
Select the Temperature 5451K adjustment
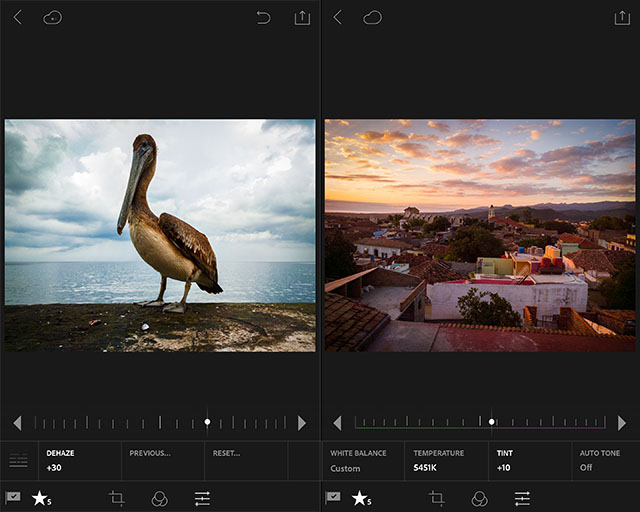tap(438, 460)
